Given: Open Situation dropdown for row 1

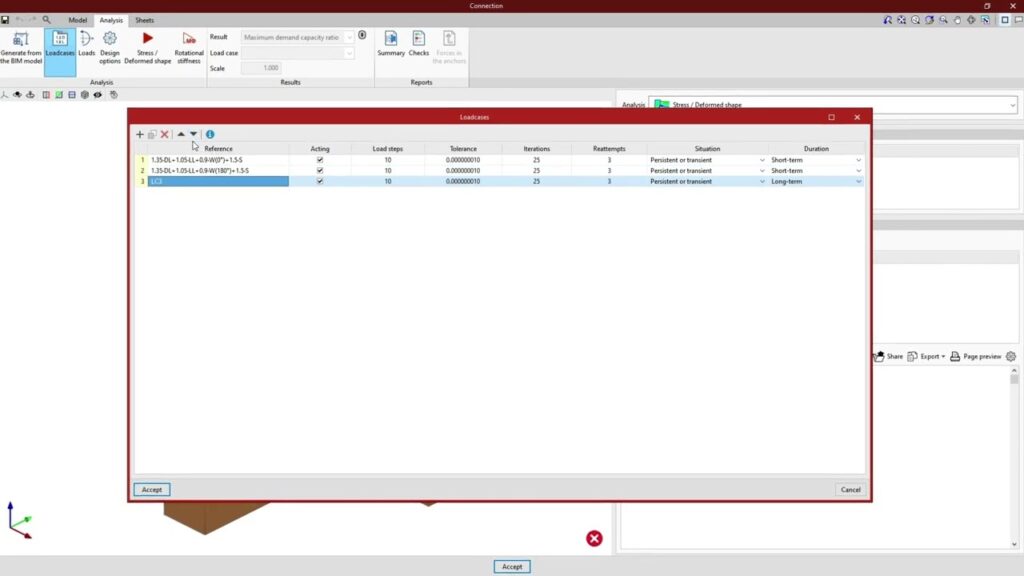Looking at the screenshot, I should [761, 160].
